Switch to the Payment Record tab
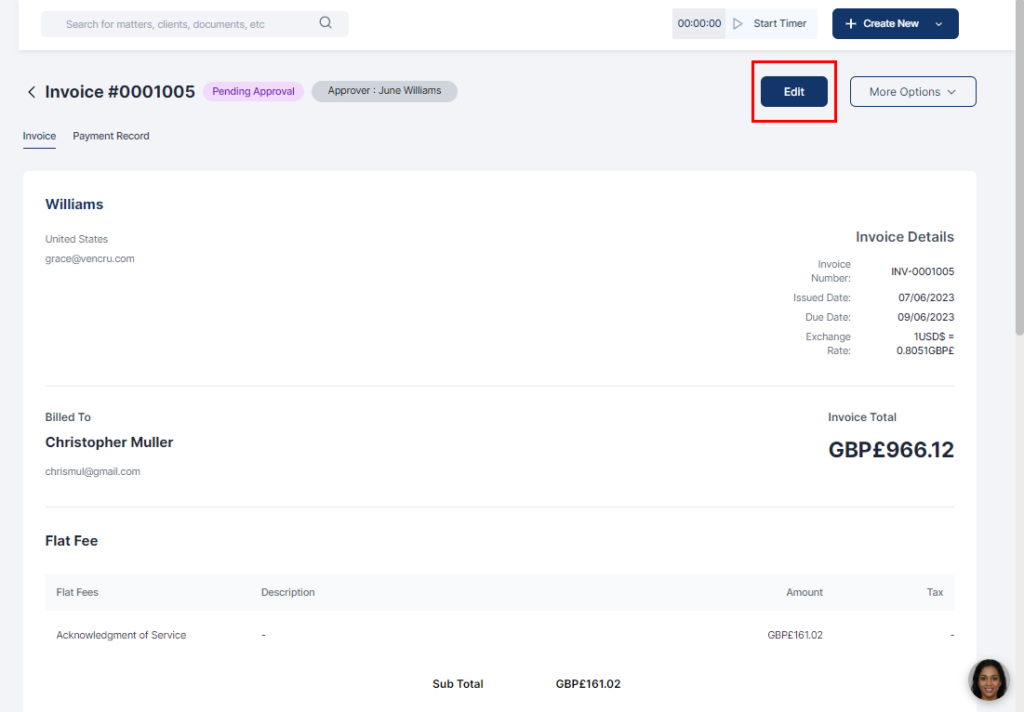Image resolution: width=1024 pixels, height=712 pixels. click(111, 136)
